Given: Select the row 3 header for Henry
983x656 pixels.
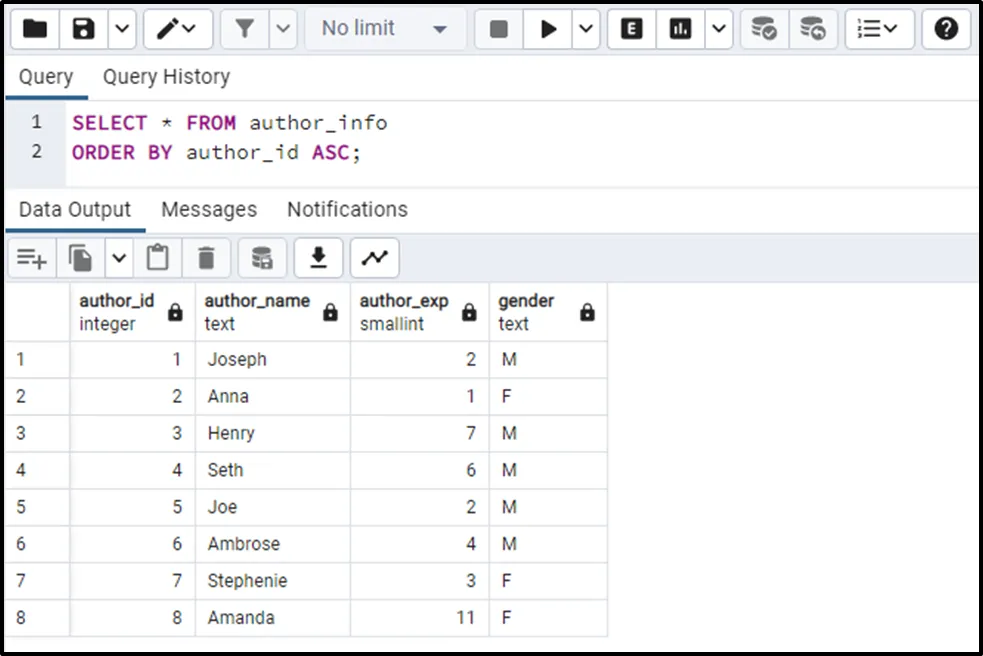Looking at the screenshot, I should (x=37, y=433).
